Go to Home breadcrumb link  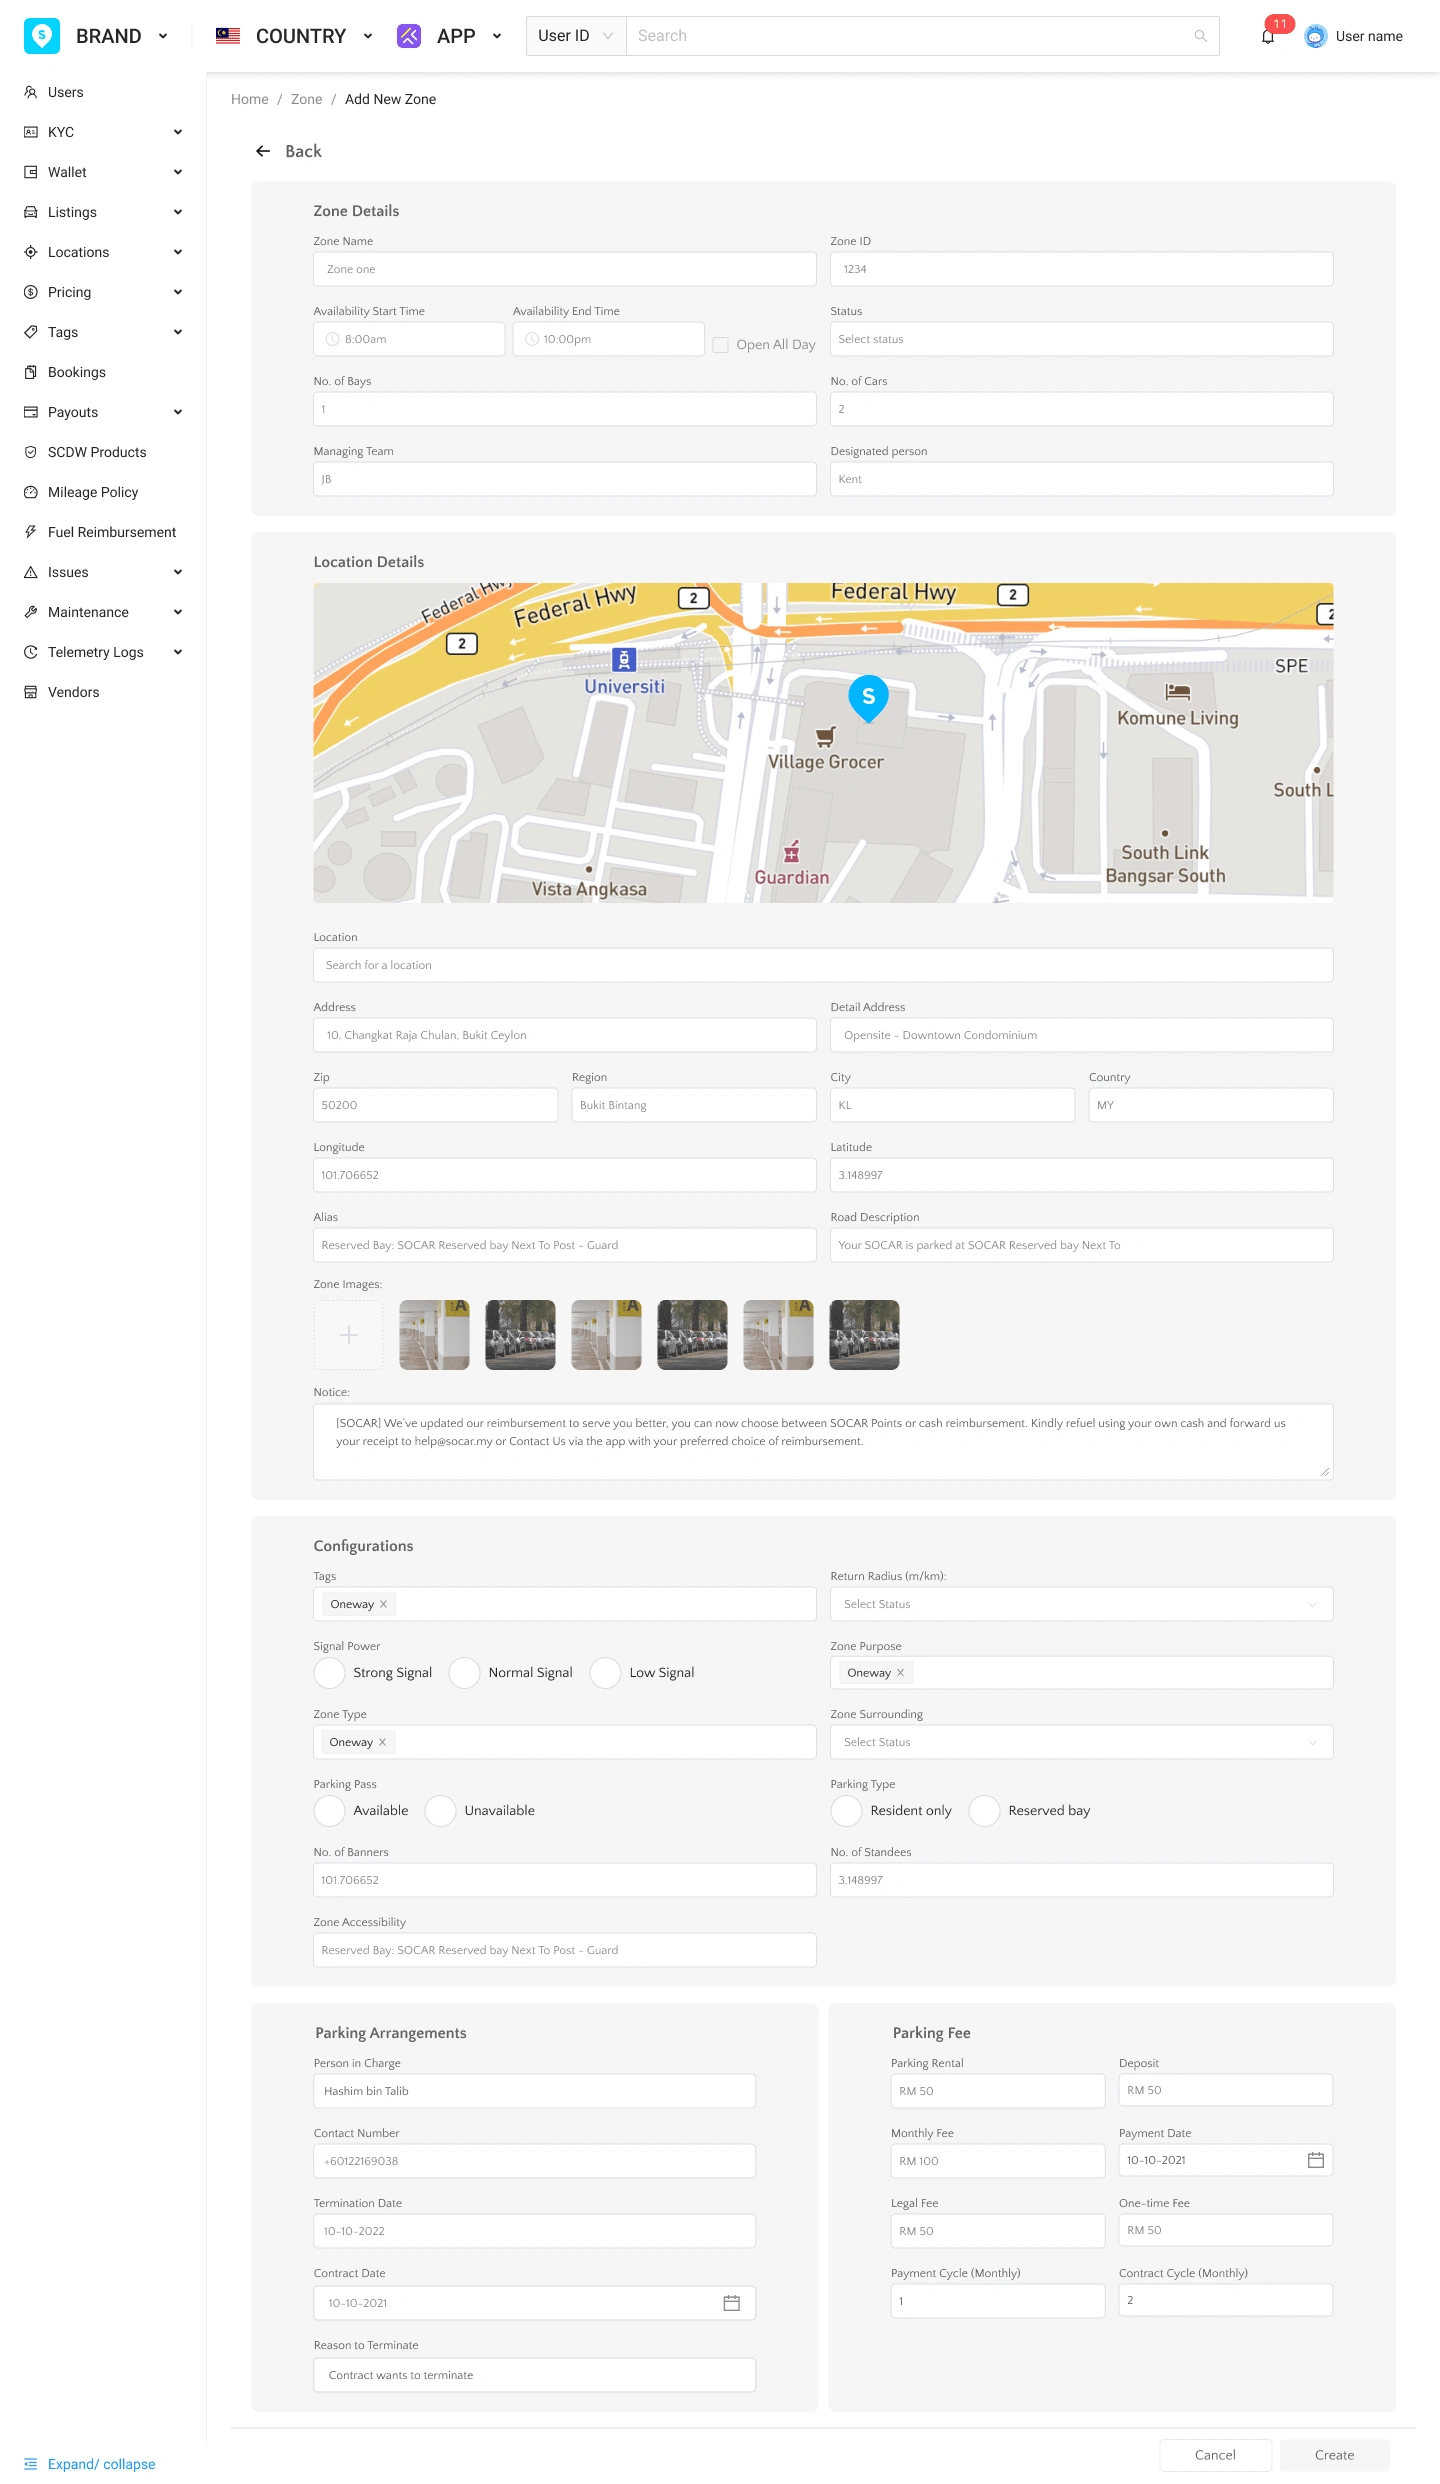coord(250,99)
